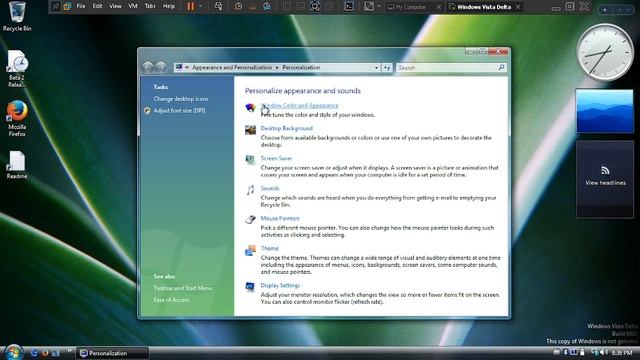This screenshot has height=360, width=640.
Task: Open the Desktop Background link
Action: 287,128
